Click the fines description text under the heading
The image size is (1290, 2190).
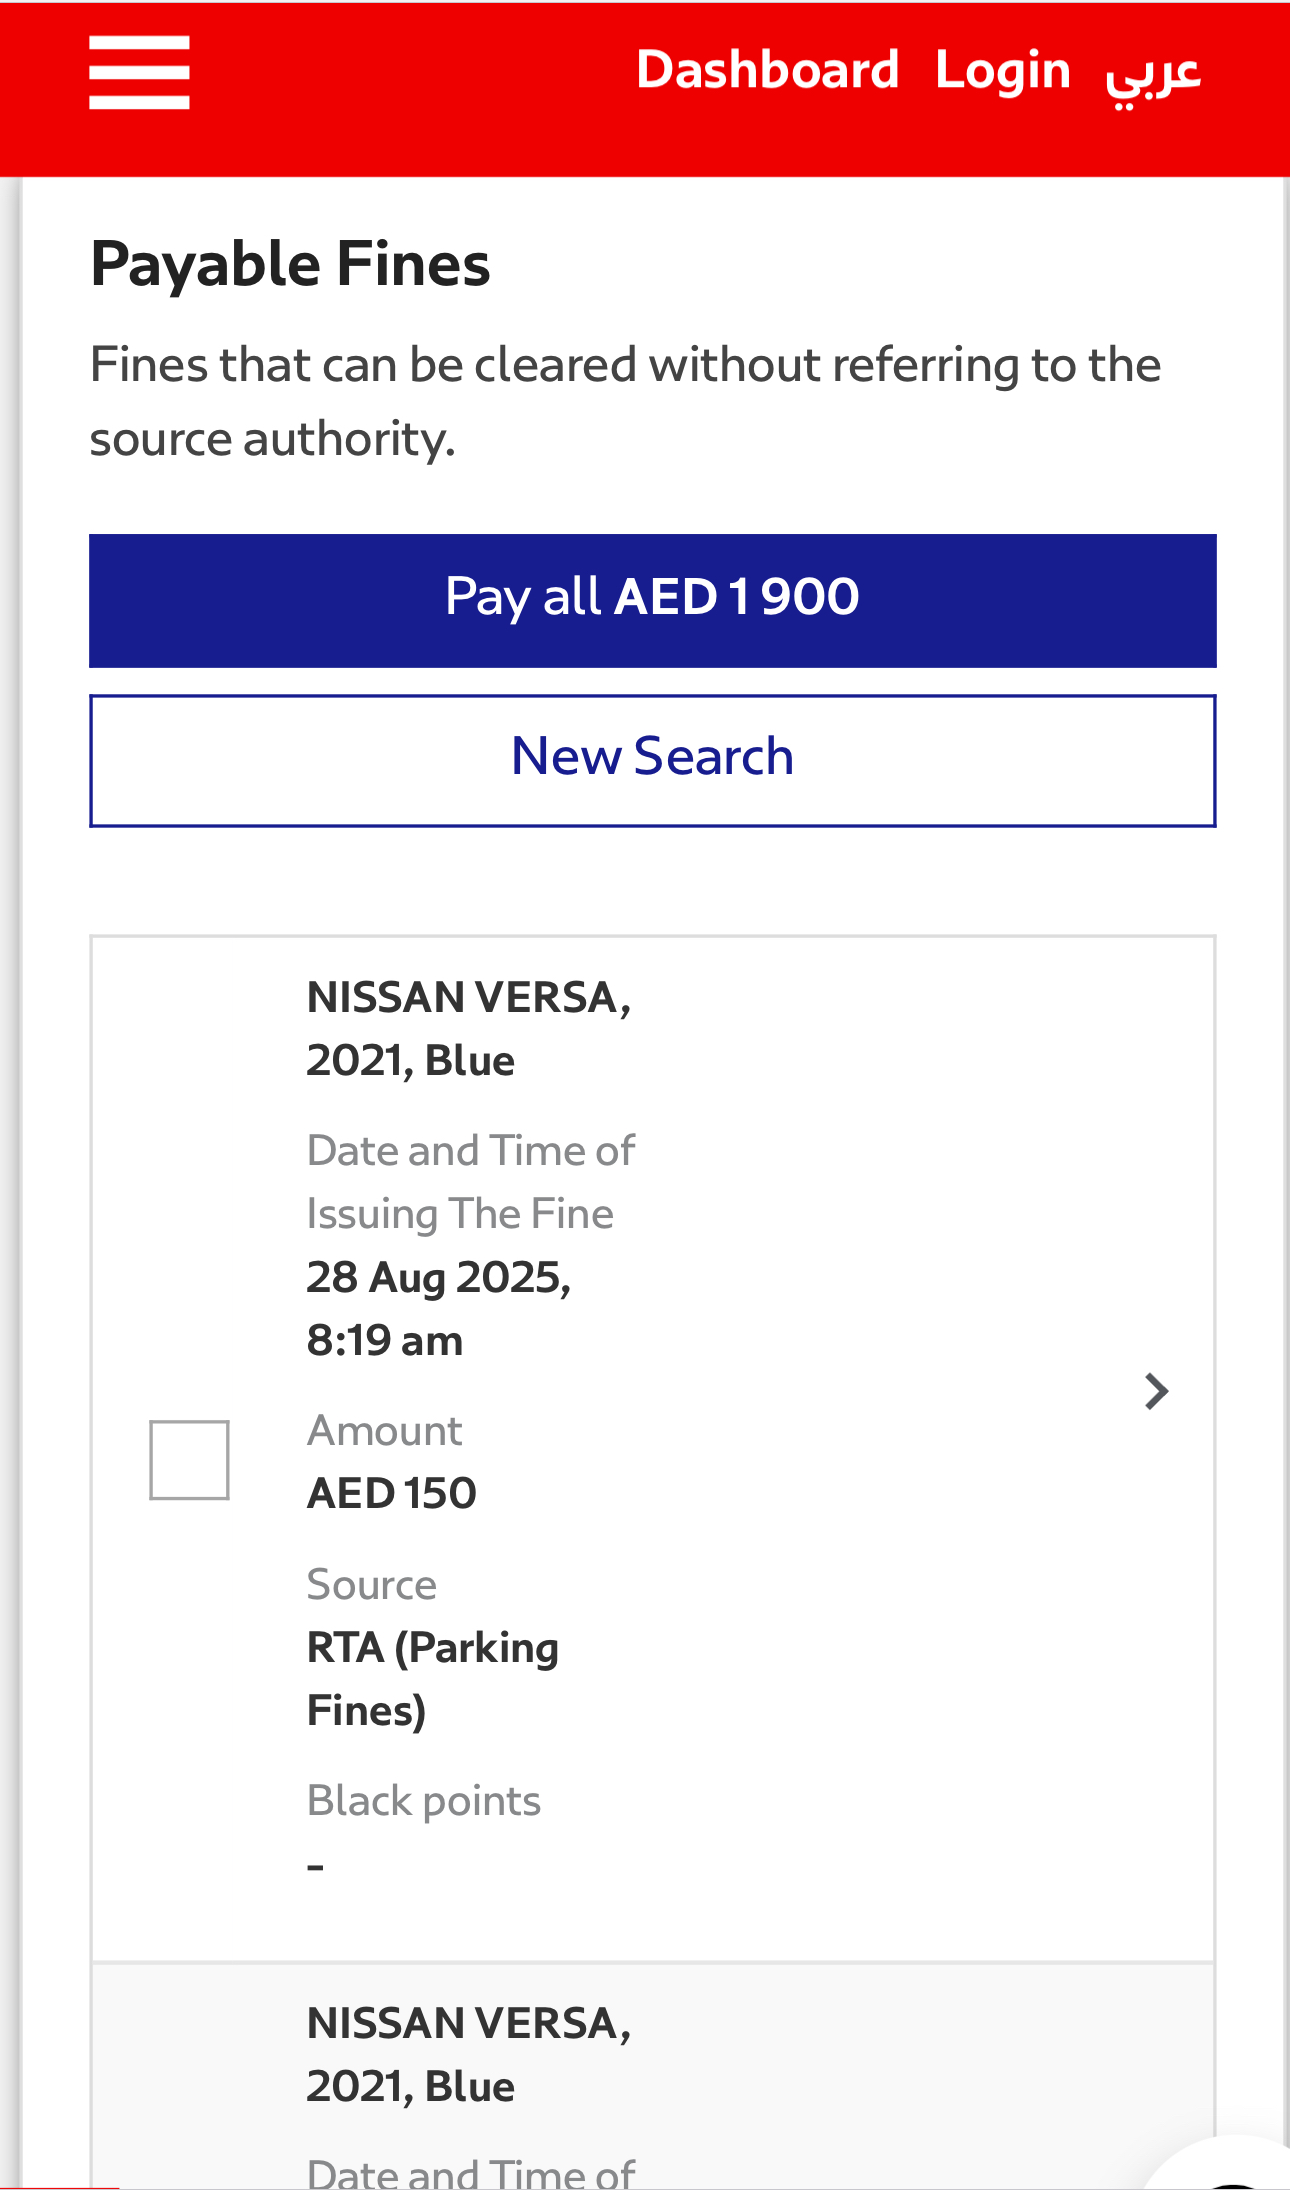(x=625, y=401)
